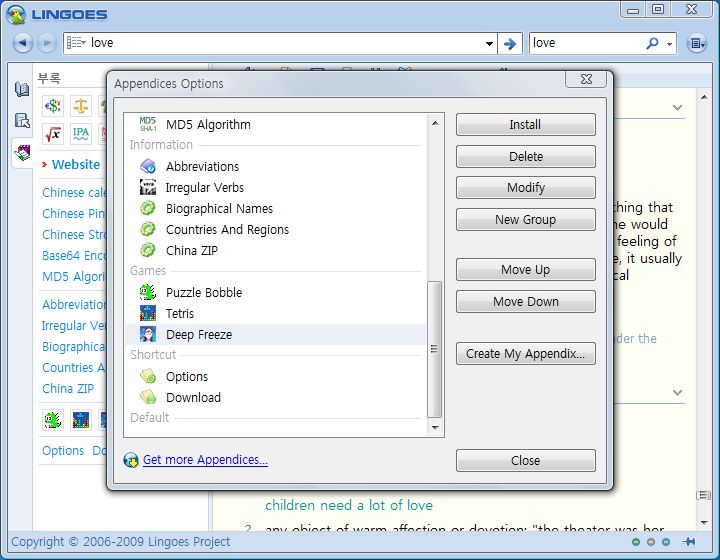Click the blue dot in status bar
Viewport: 720px width, 560px height.
tap(666, 542)
